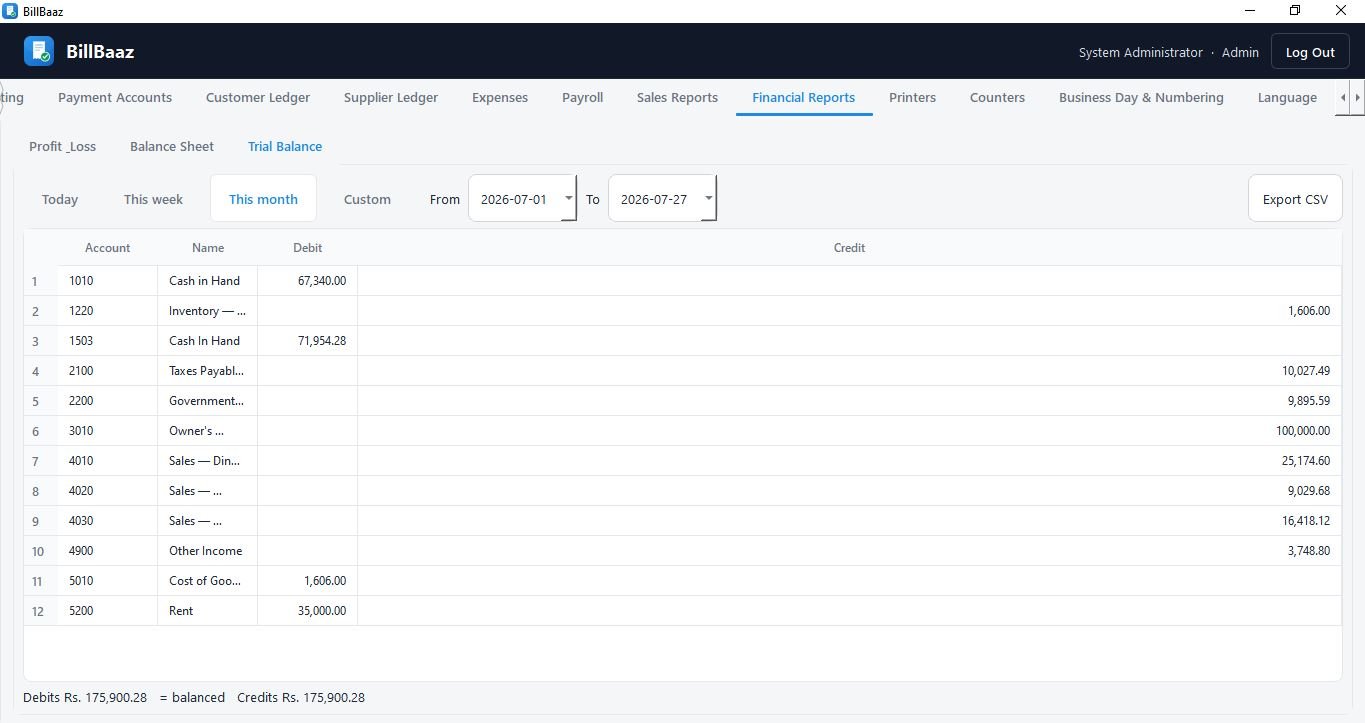This screenshot has width=1365, height=723.
Task: Filter the report by Today
Action: tap(60, 199)
